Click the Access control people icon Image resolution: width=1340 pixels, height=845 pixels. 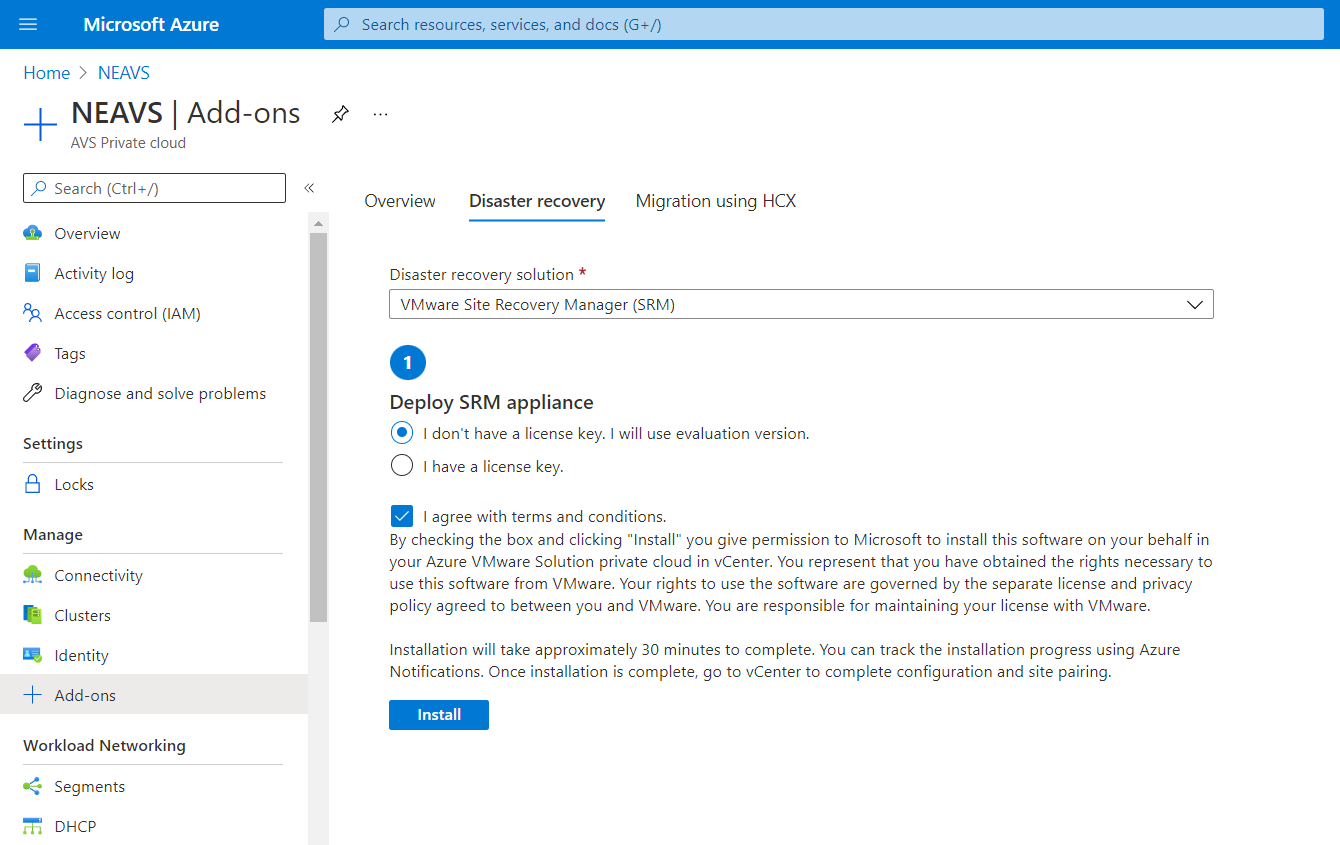click(33, 313)
